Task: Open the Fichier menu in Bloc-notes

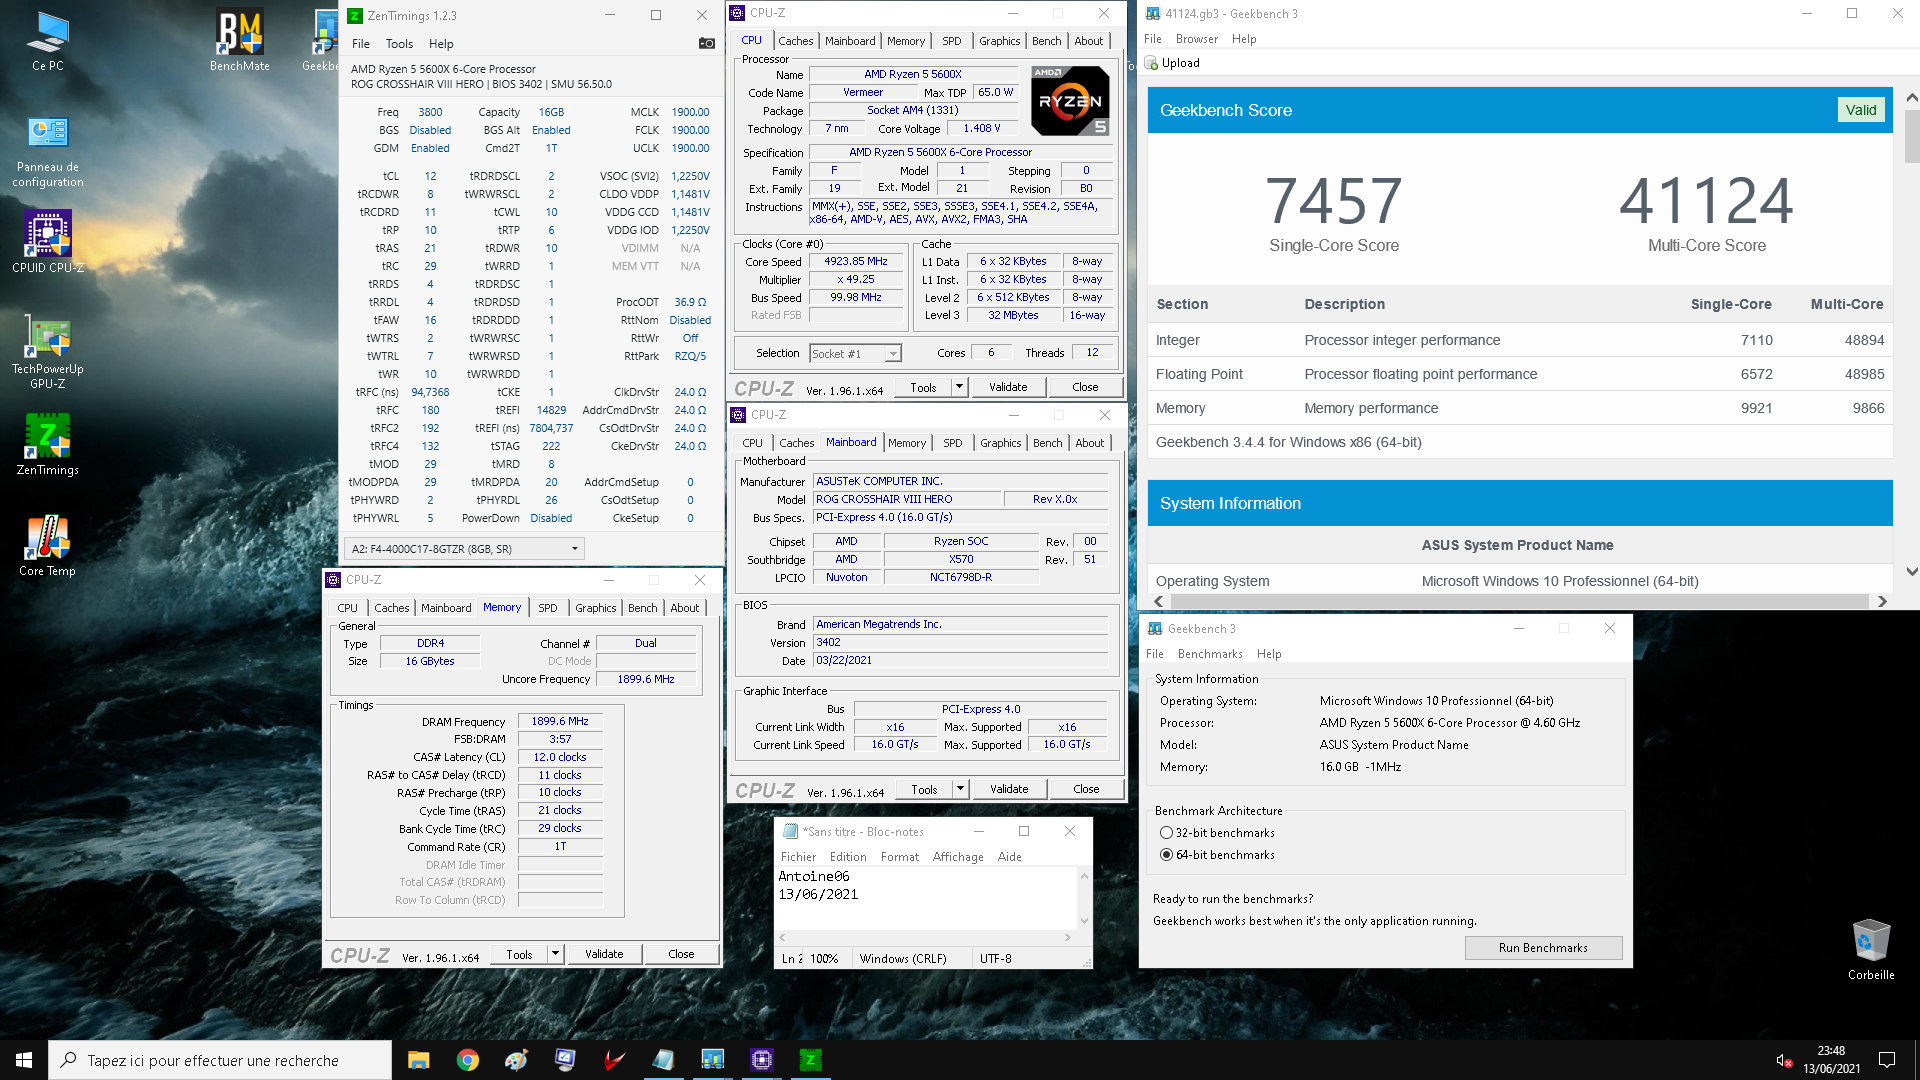Action: pos(798,857)
